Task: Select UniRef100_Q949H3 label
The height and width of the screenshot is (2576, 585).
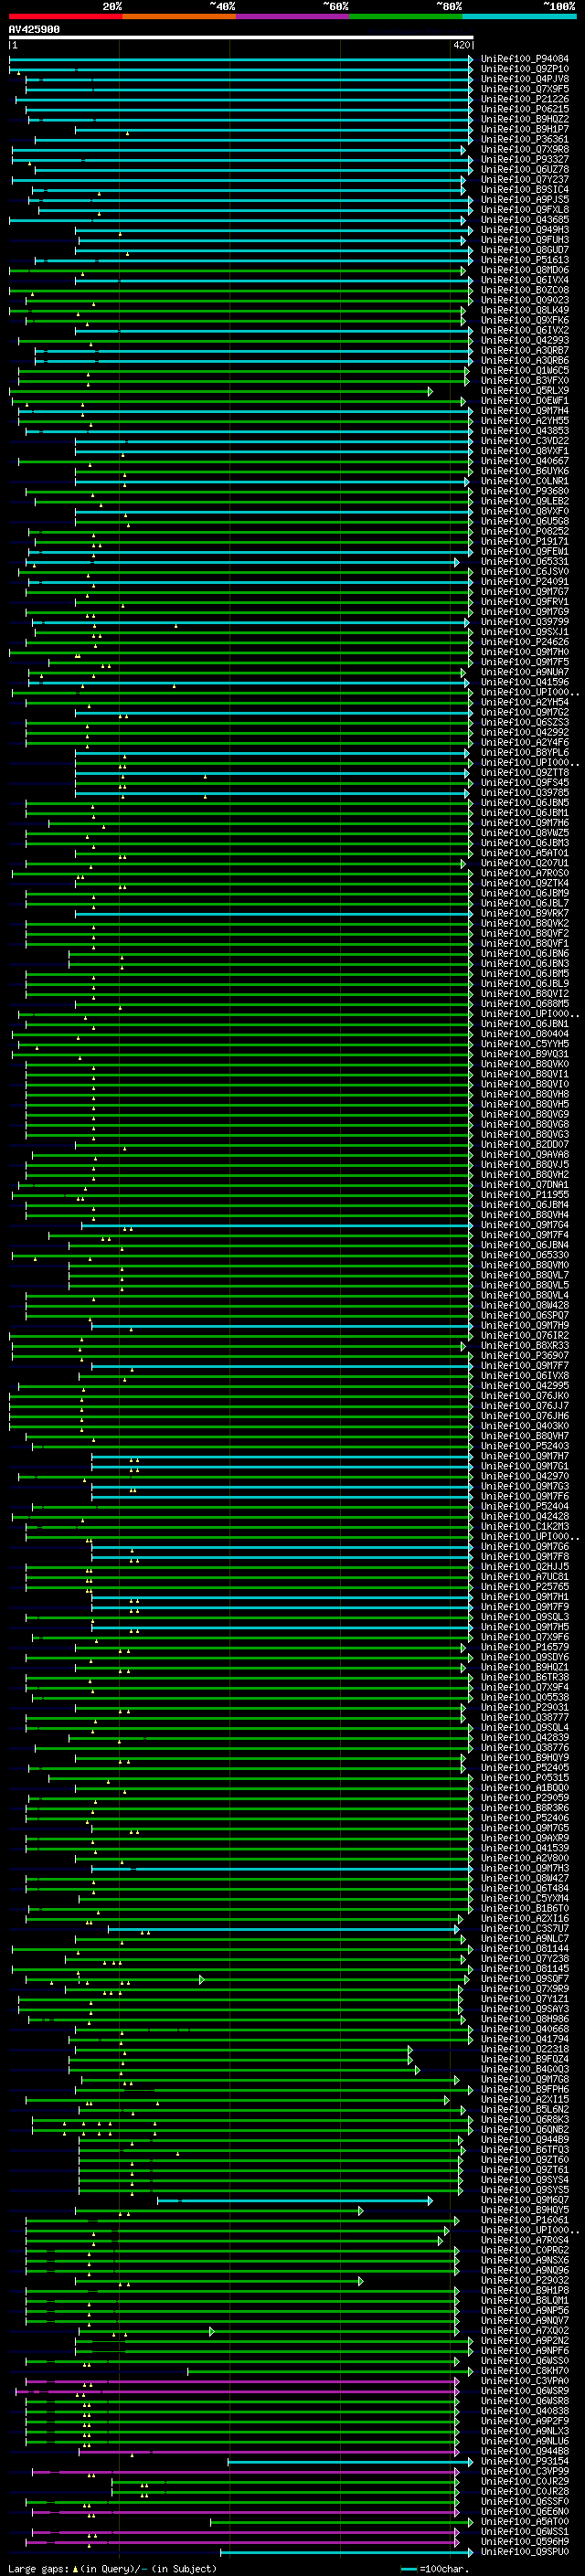Action: click(524, 230)
